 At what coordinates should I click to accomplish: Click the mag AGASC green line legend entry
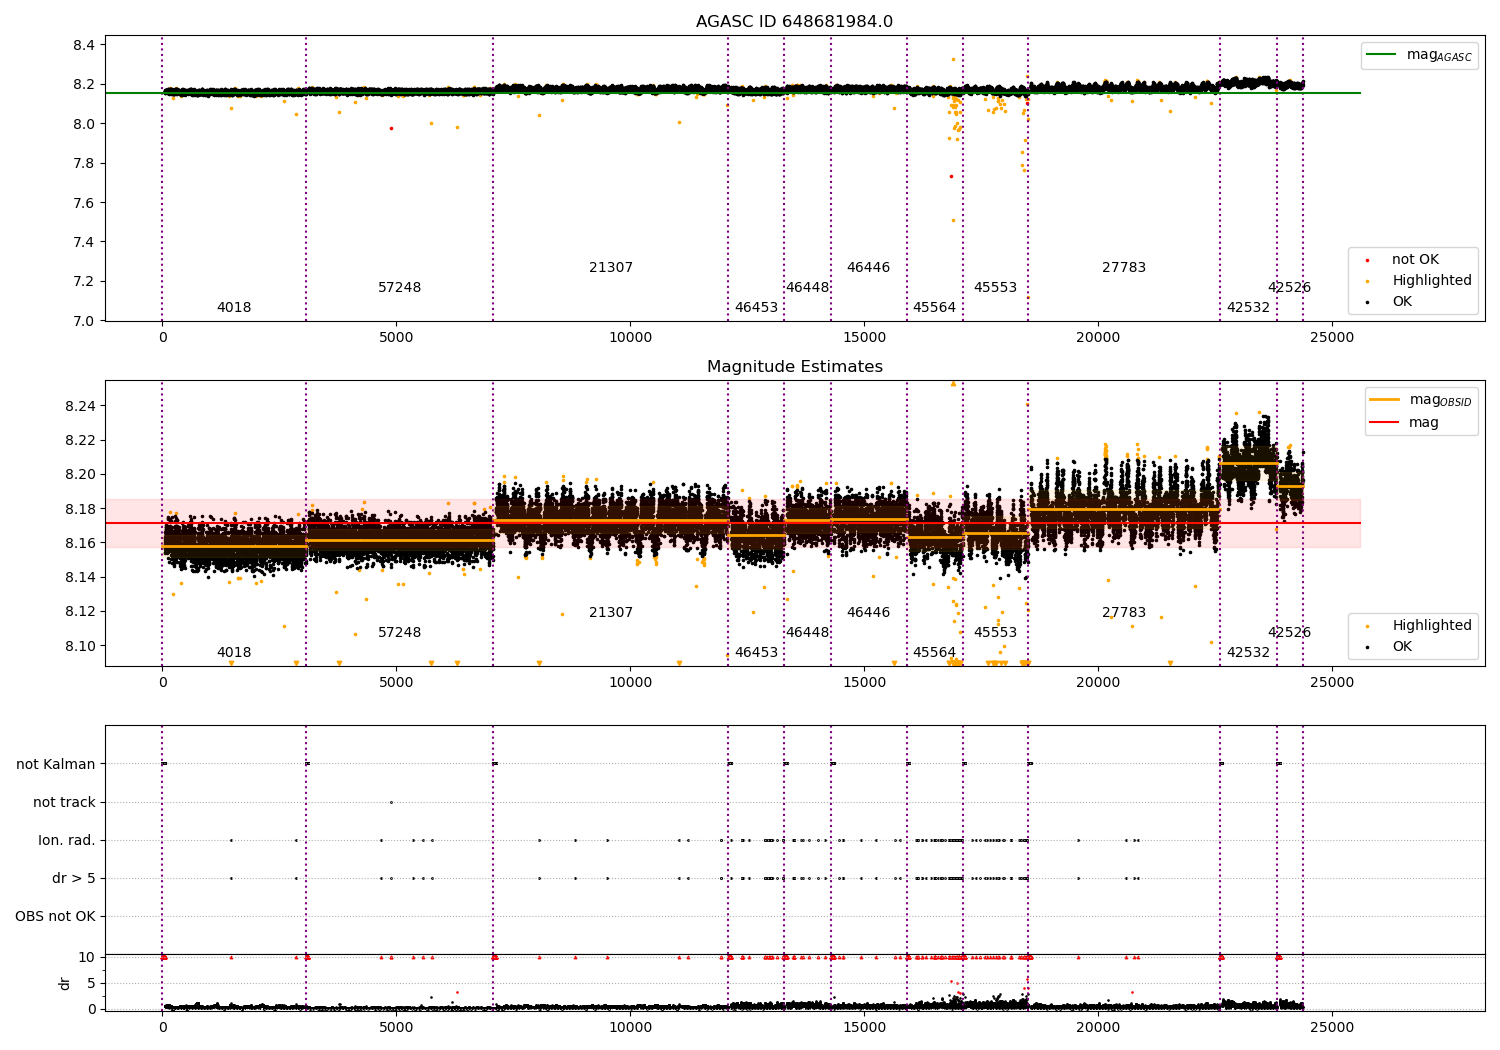click(x=1419, y=55)
